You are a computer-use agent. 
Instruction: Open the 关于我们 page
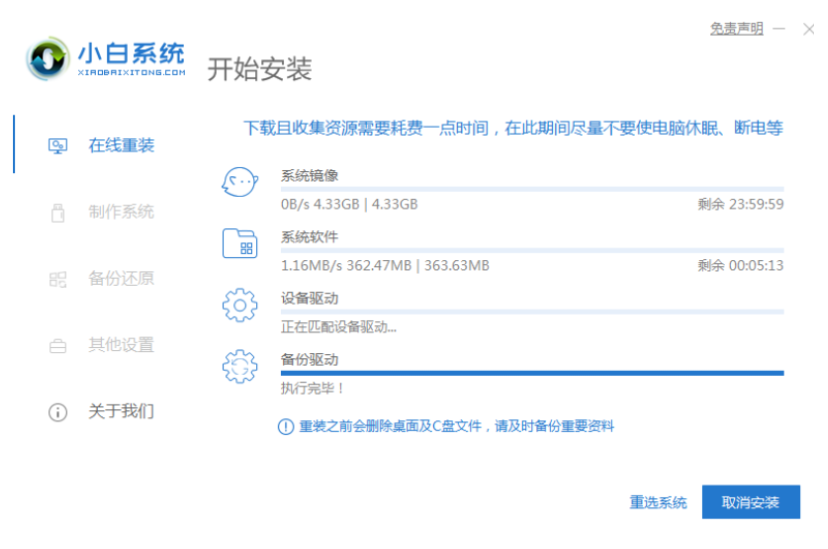[121, 412]
